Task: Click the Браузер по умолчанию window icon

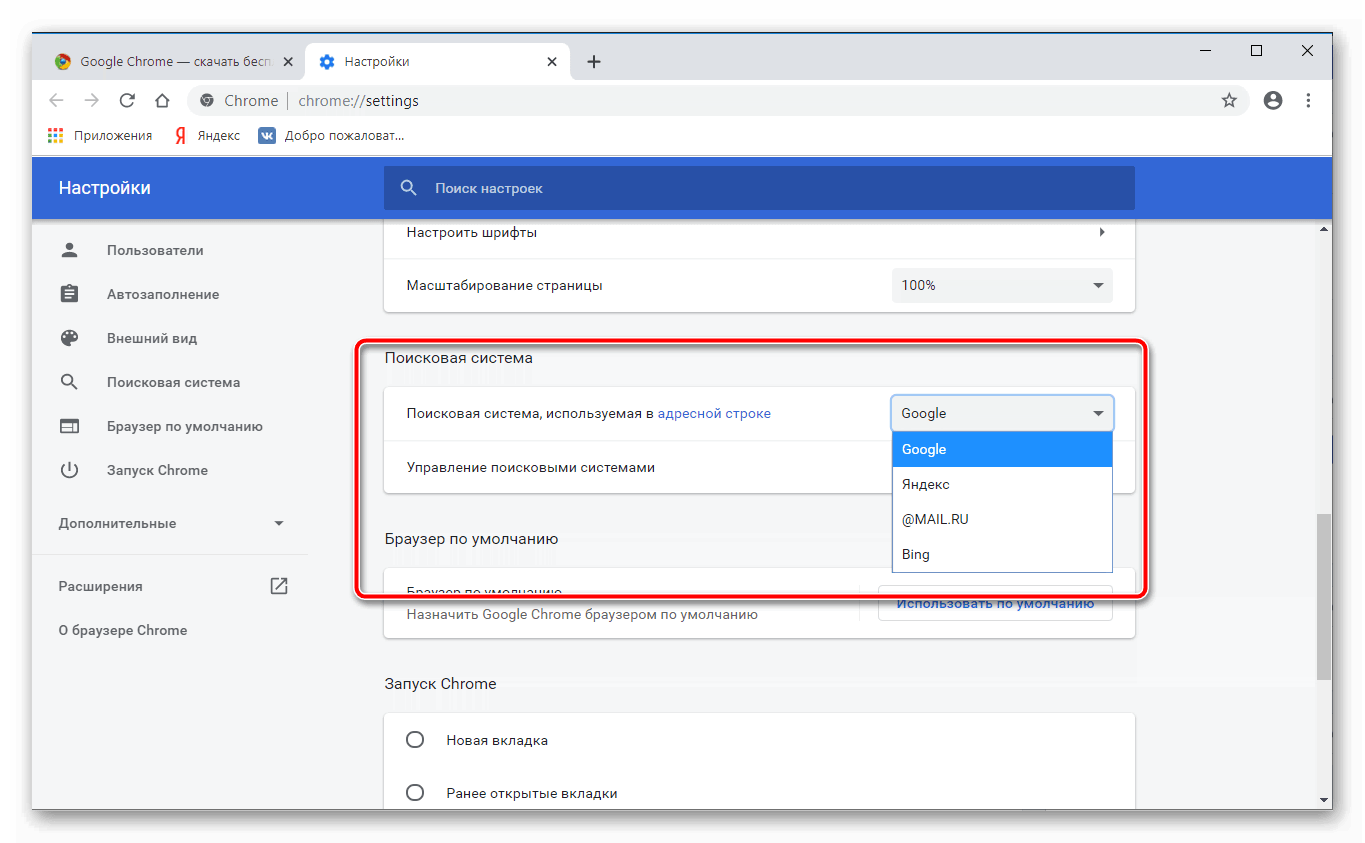Action: [x=69, y=426]
